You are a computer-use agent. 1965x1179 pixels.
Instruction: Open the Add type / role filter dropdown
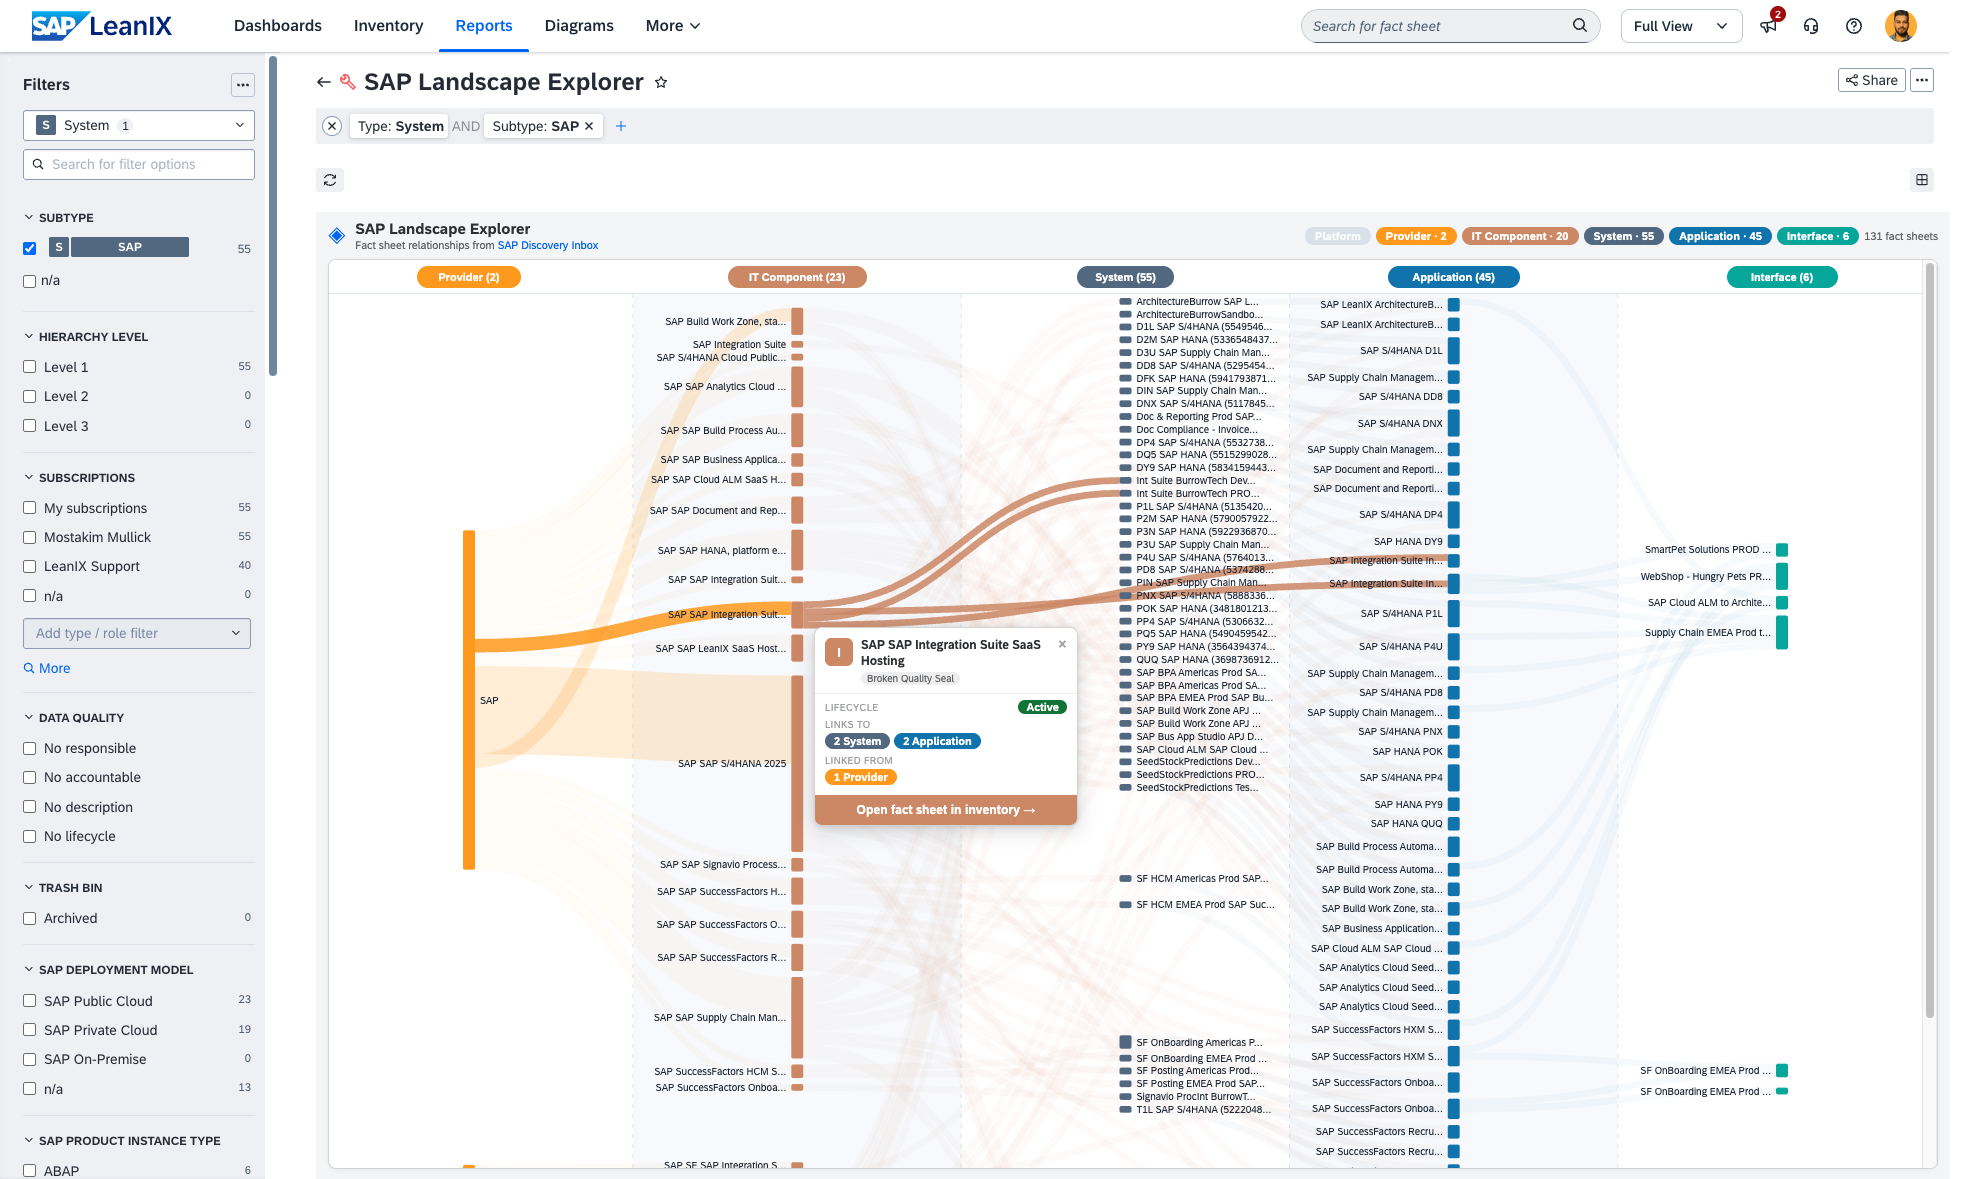pyautogui.click(x=137, y=633)
